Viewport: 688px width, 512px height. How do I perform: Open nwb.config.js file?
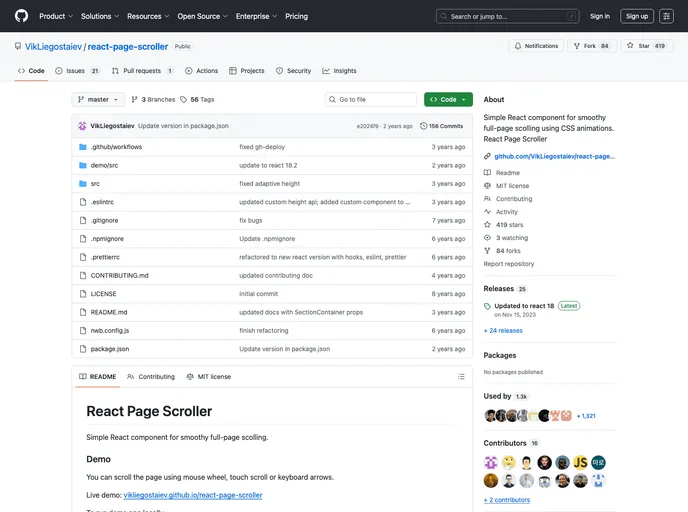110,331
